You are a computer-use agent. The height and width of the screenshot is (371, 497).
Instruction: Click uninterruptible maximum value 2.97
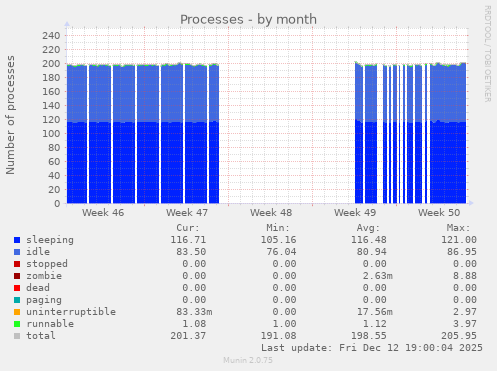465,312
